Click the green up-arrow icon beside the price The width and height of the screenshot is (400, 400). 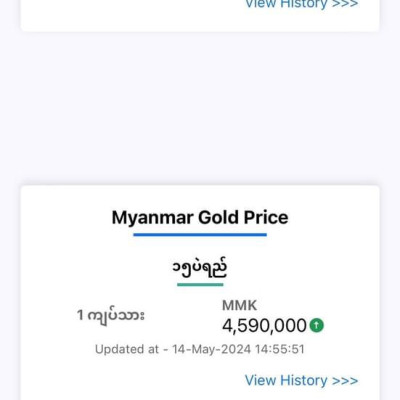pyautogui.click(x=316, y=325)
